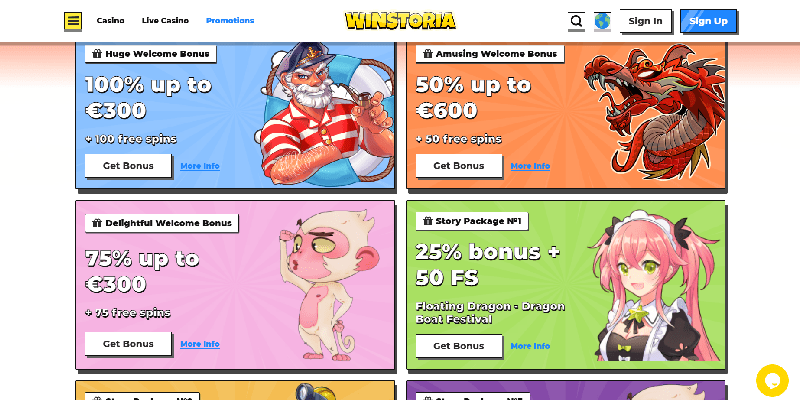
Task: More Info on Story Package №1
Action: coord(530,346)
